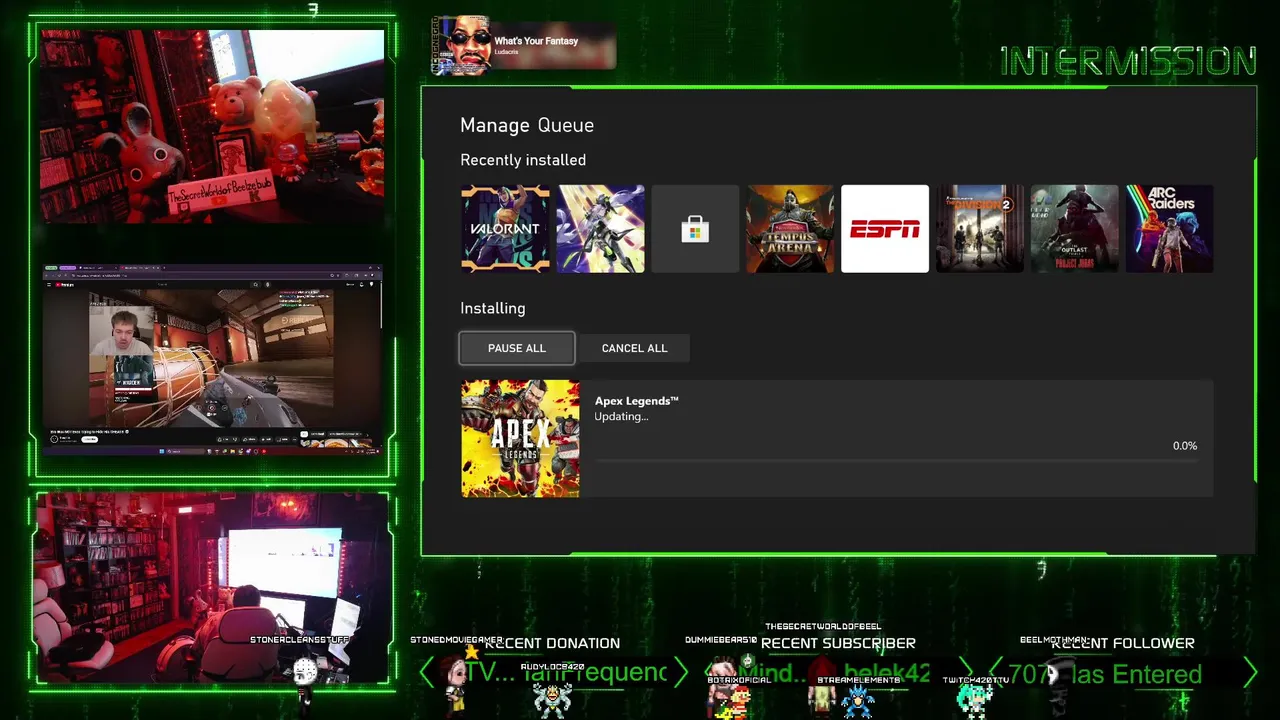1280x720 pixels.
Task: Click right arrow of Recent Donation ticker
Action: pyautogui.click(x=681, y=673)
